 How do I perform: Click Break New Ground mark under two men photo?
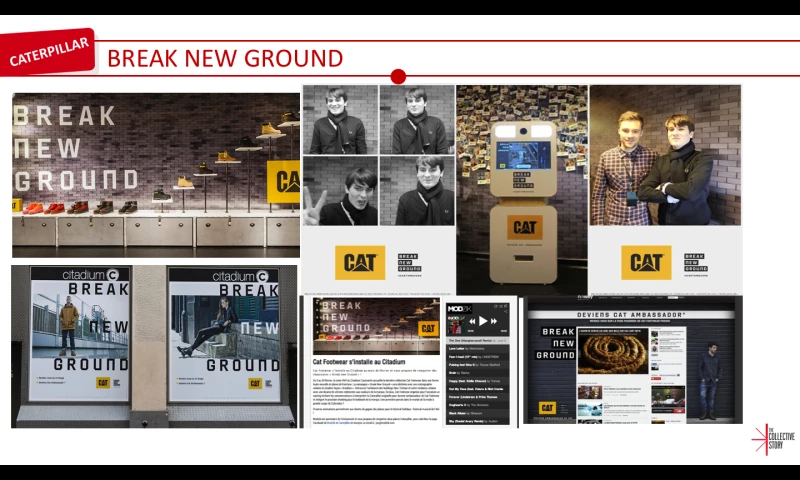[x=695, y=264]
